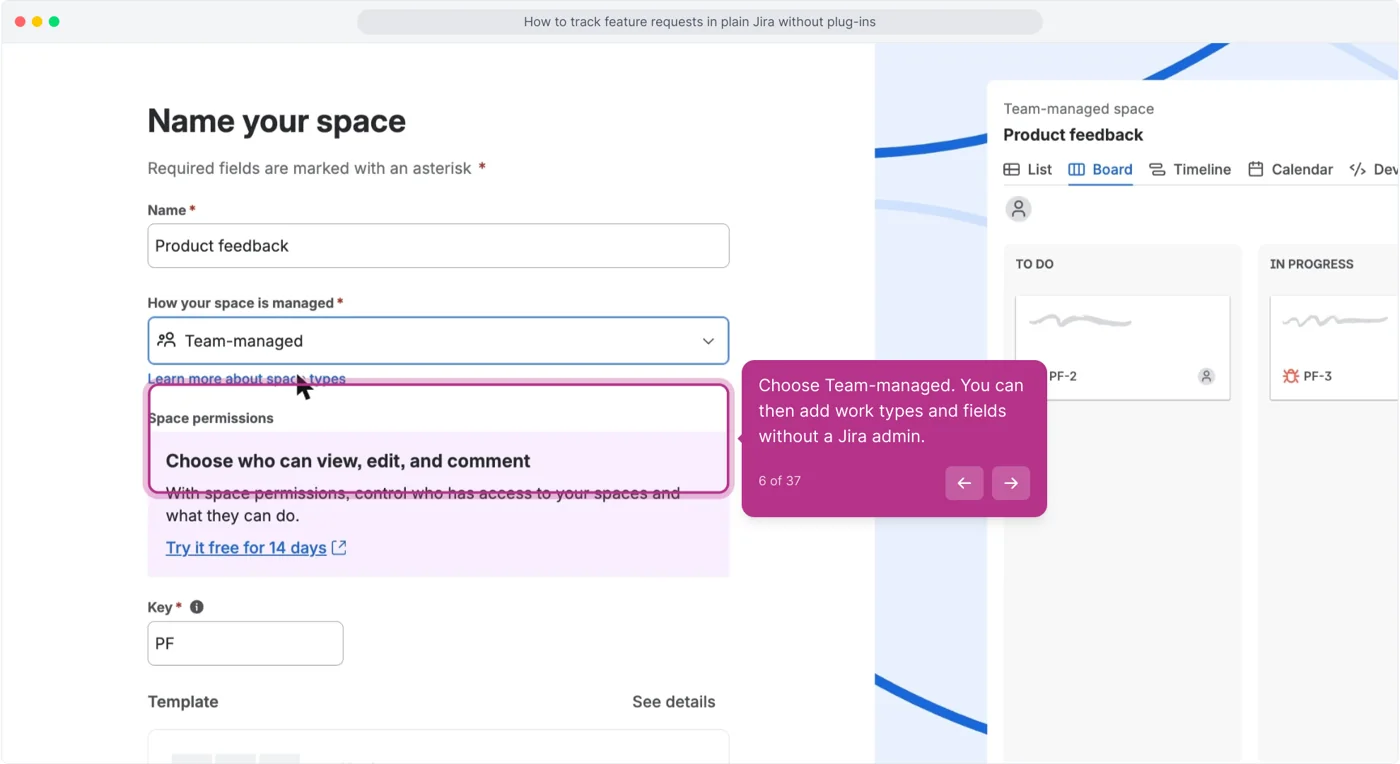Click the people icon in the Team-managed dropdown
The width and height of the screenshot is (1400, 764).
point(167,340)
